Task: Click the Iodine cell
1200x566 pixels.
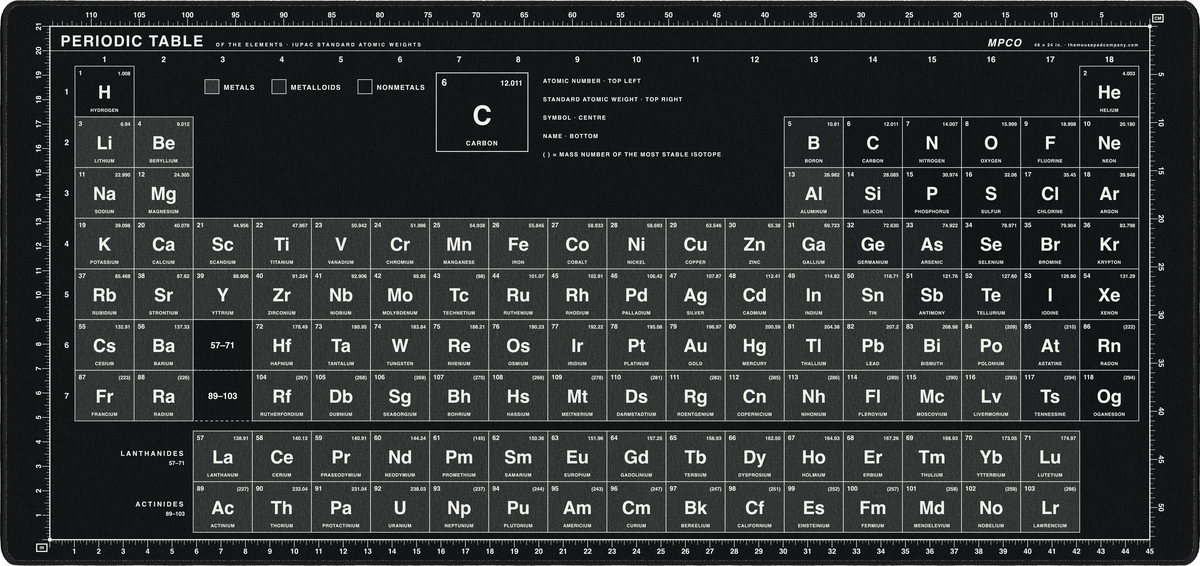Action: tap(1050, 295)
